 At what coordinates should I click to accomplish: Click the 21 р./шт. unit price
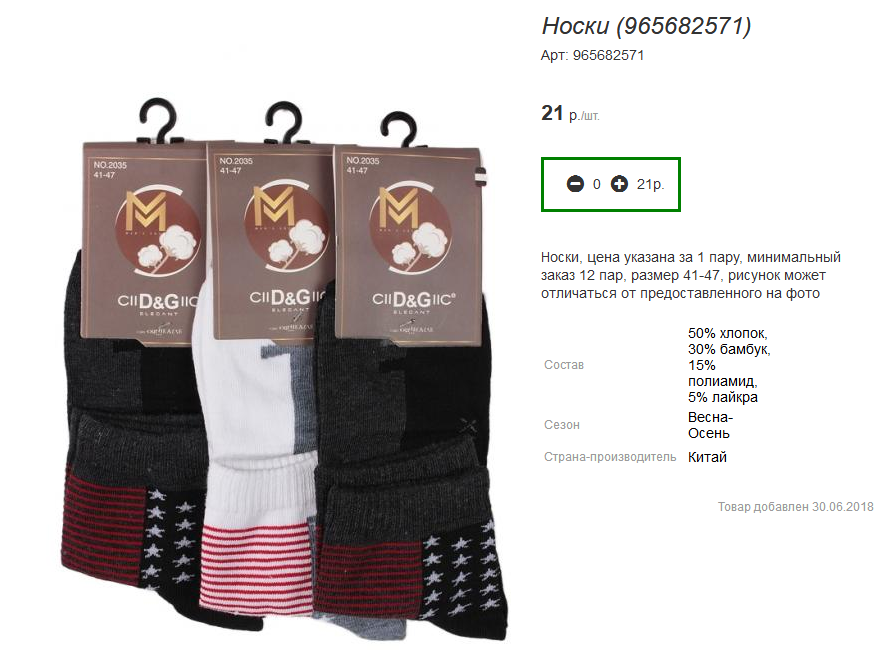[x=570, y=113]
